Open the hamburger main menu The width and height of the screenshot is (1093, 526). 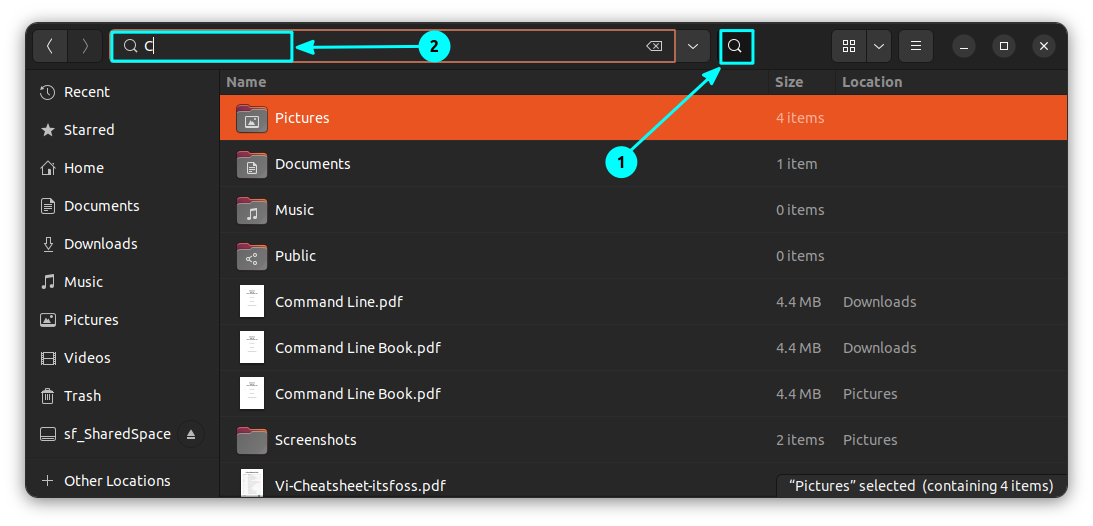[916, 46]
